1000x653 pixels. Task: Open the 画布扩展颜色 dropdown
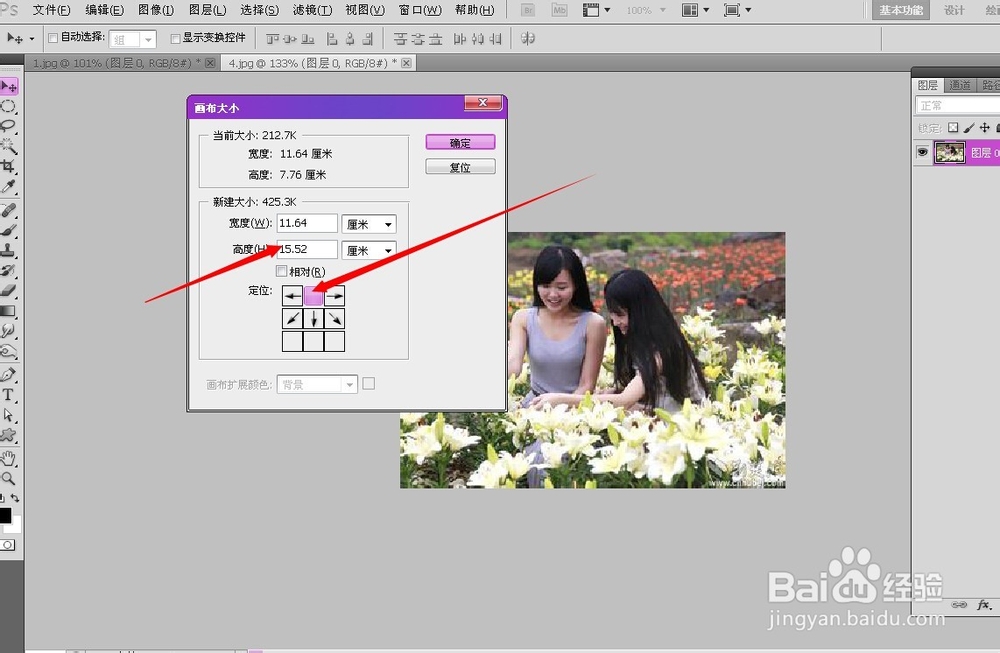click(x=317, y=385)
